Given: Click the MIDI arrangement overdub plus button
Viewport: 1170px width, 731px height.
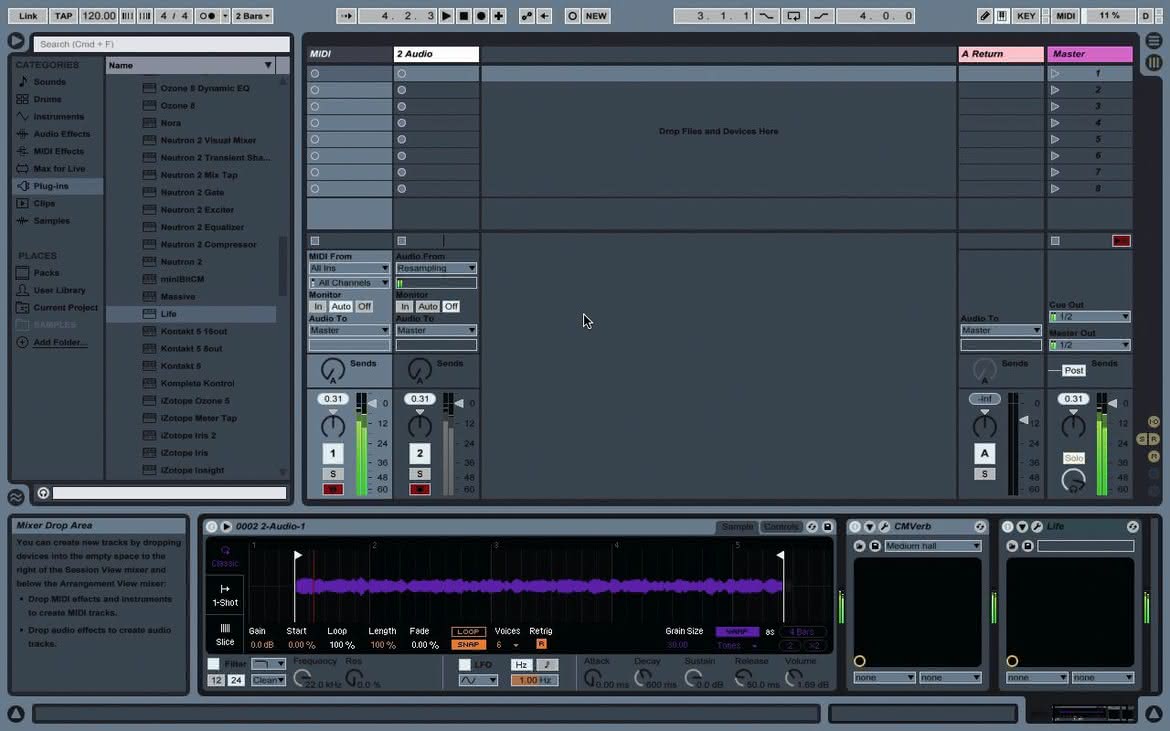Looking at the screenshot, I should pos(499,16).
